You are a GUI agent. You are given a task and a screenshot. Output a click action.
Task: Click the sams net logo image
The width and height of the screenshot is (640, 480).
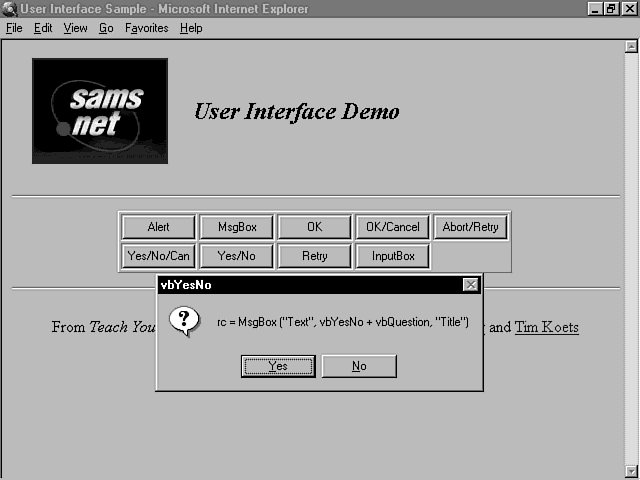(100, 110)
